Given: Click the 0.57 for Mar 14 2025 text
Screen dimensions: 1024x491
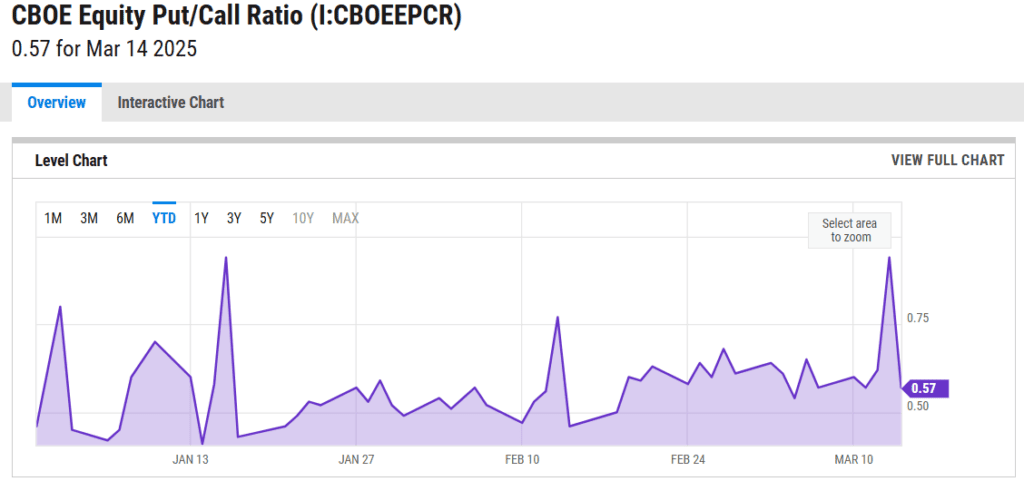Looking at the screenshot, I should 104,49.
